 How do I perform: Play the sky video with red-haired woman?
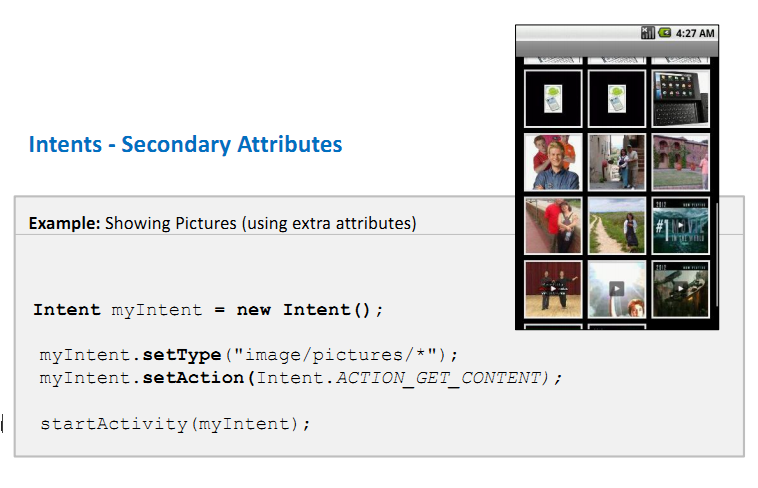tap(617, 289)
